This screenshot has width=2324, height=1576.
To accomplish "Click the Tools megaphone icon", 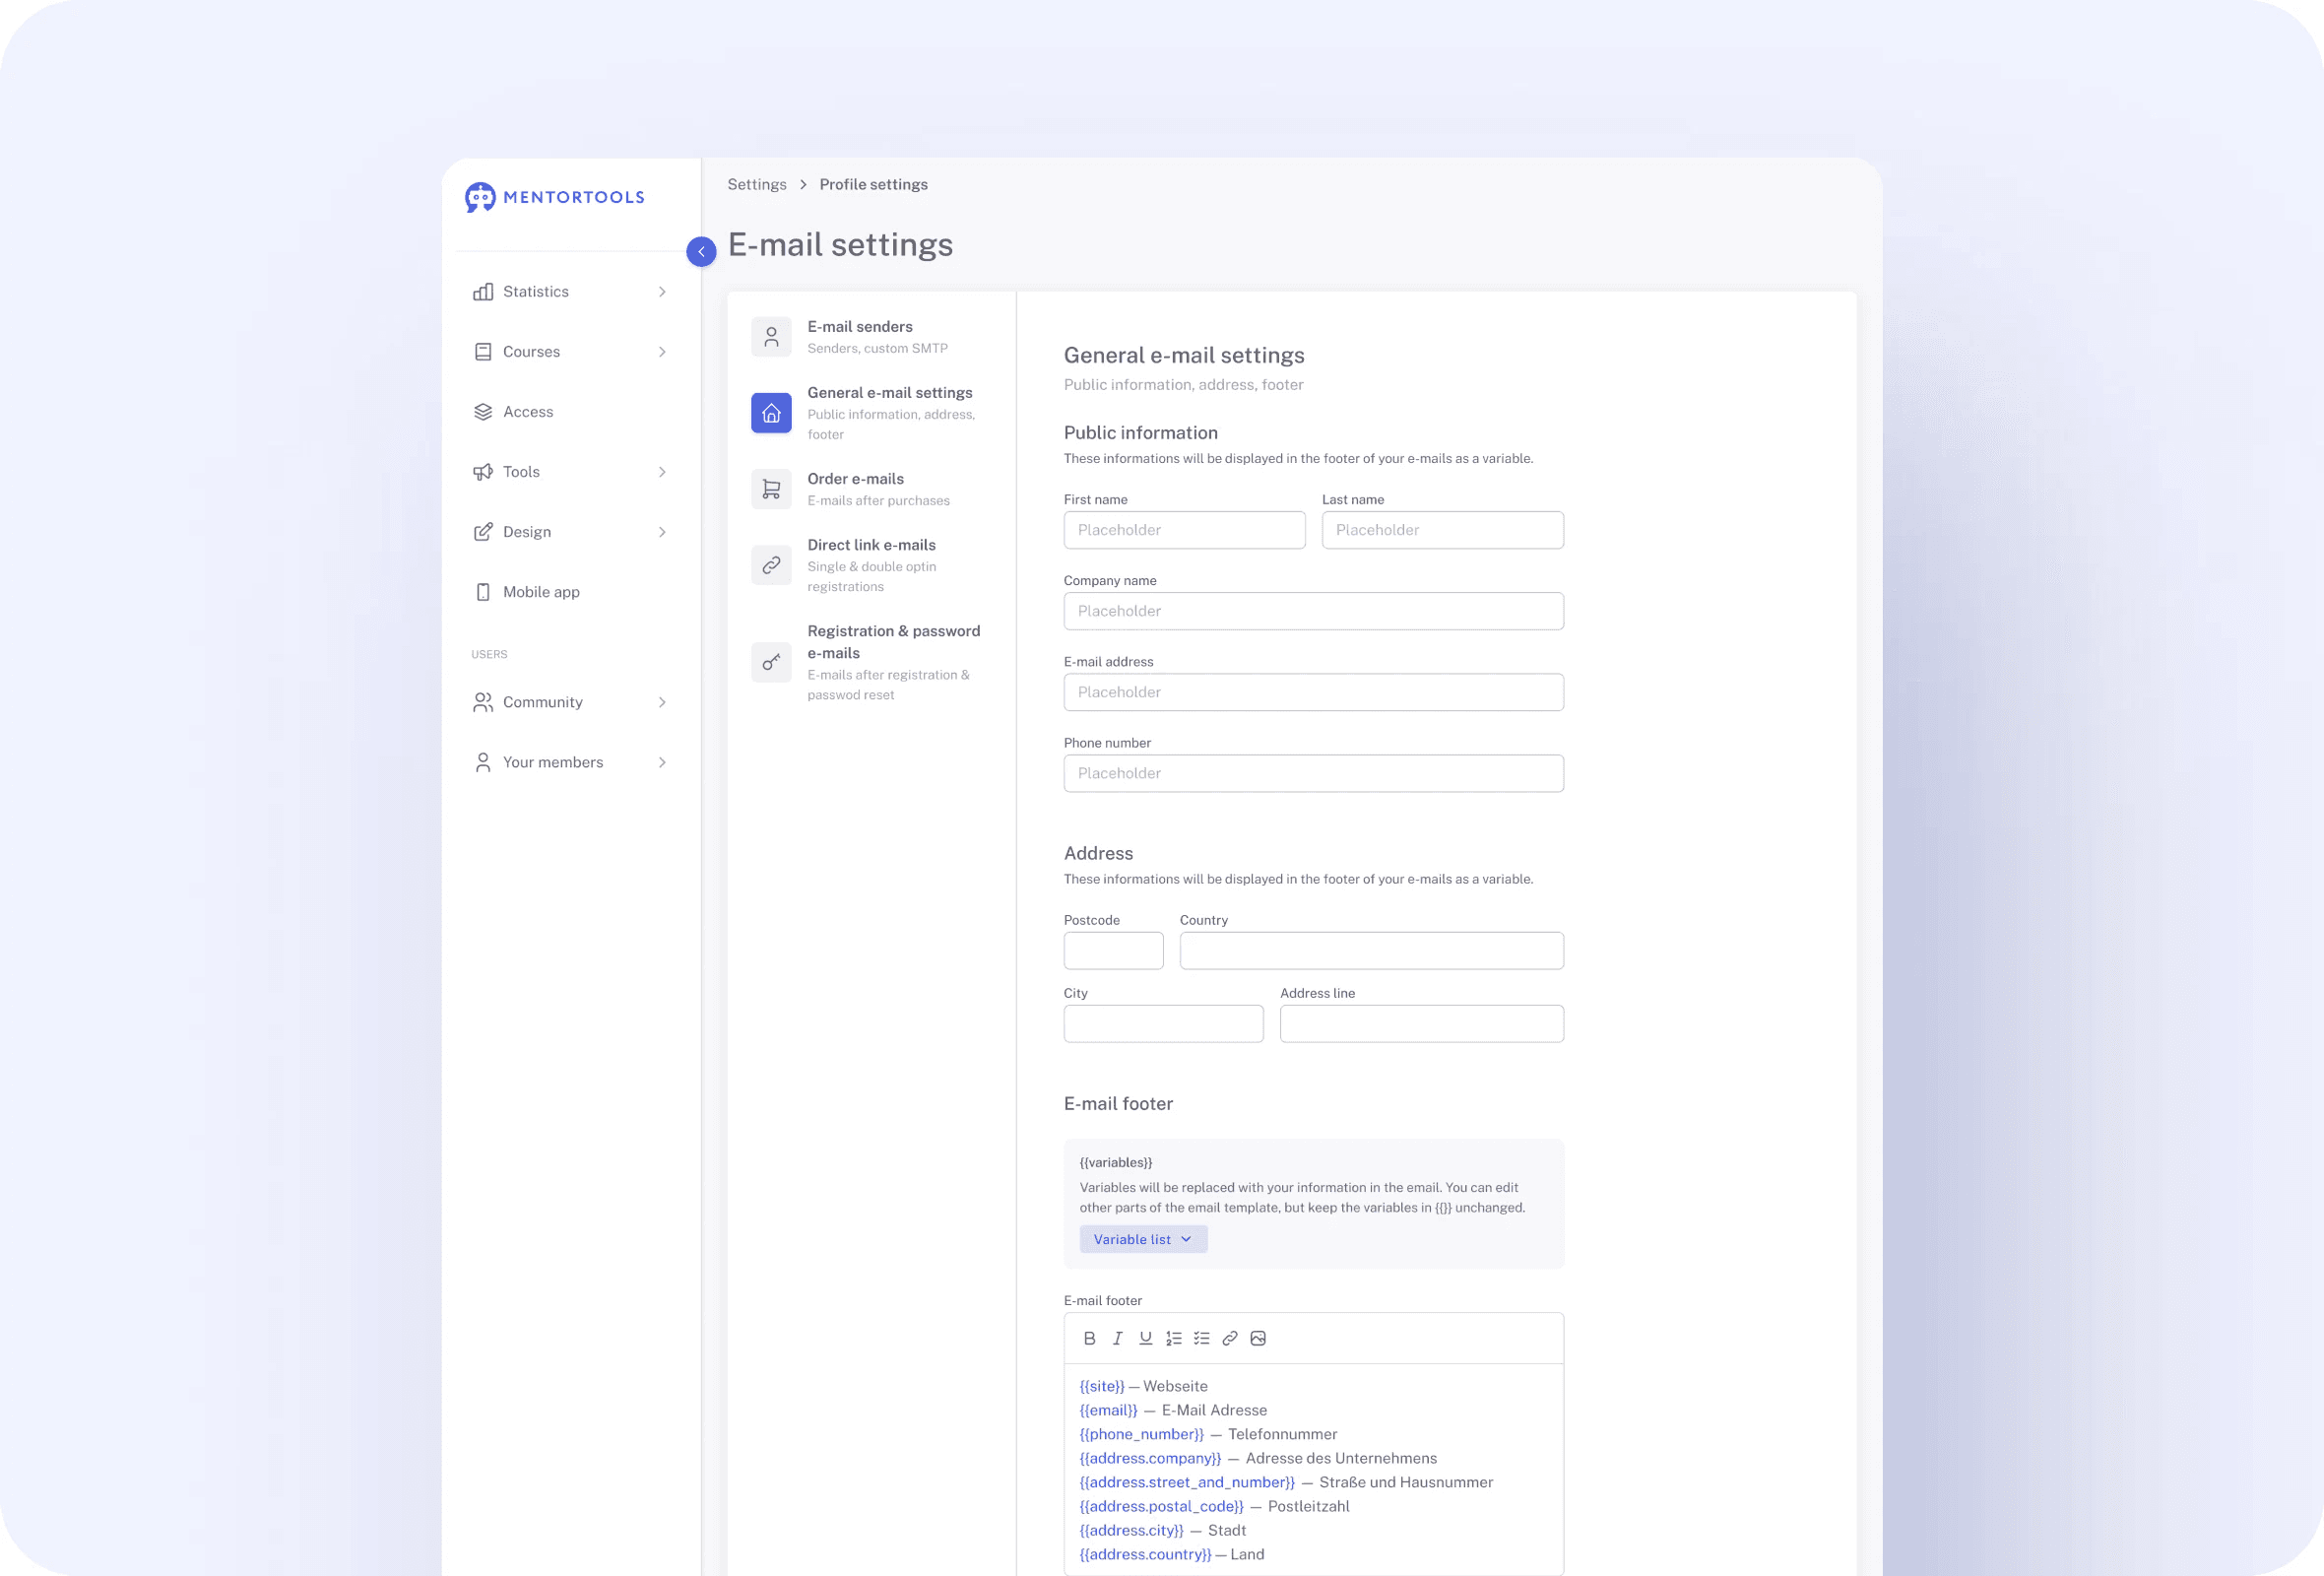I will point(483,472).
